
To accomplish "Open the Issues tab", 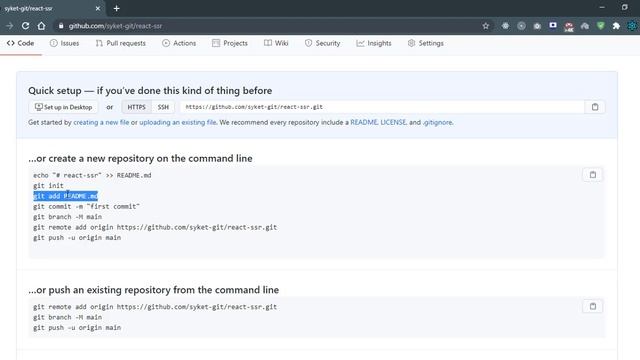I will pyautogui.click(x=64, y=43).
